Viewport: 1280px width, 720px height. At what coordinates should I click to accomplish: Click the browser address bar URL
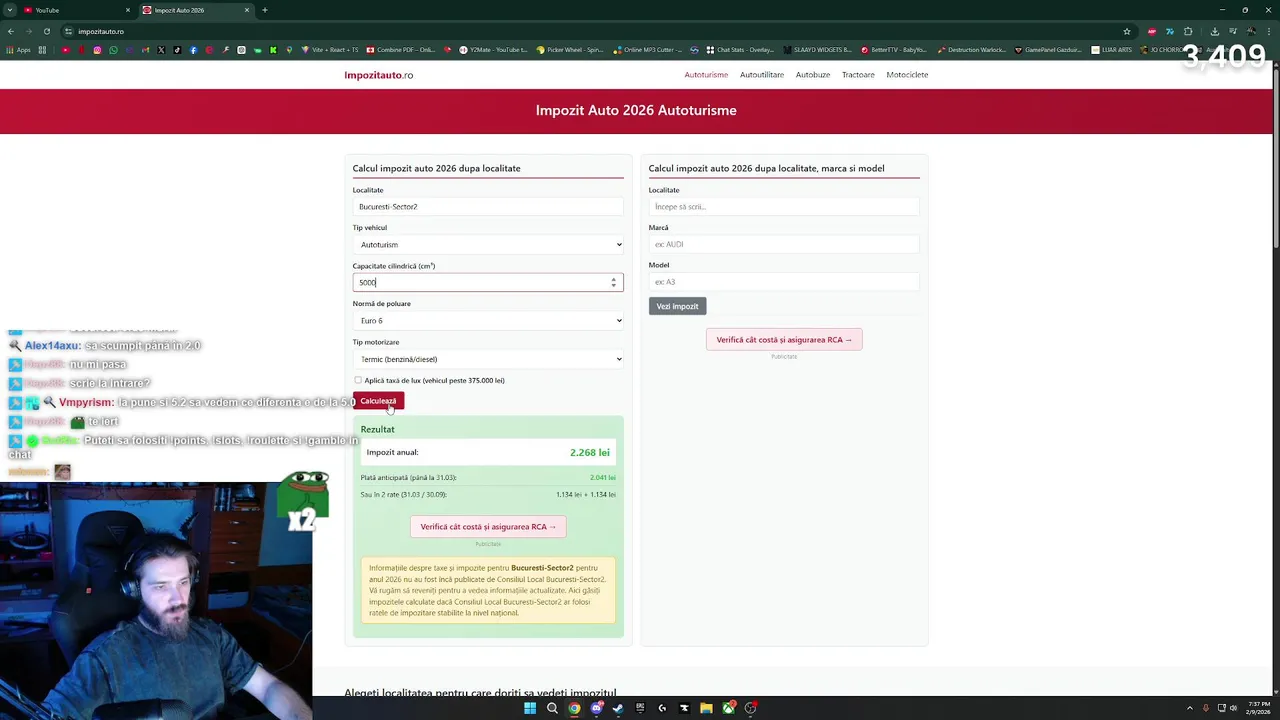[x=101, y=31]
